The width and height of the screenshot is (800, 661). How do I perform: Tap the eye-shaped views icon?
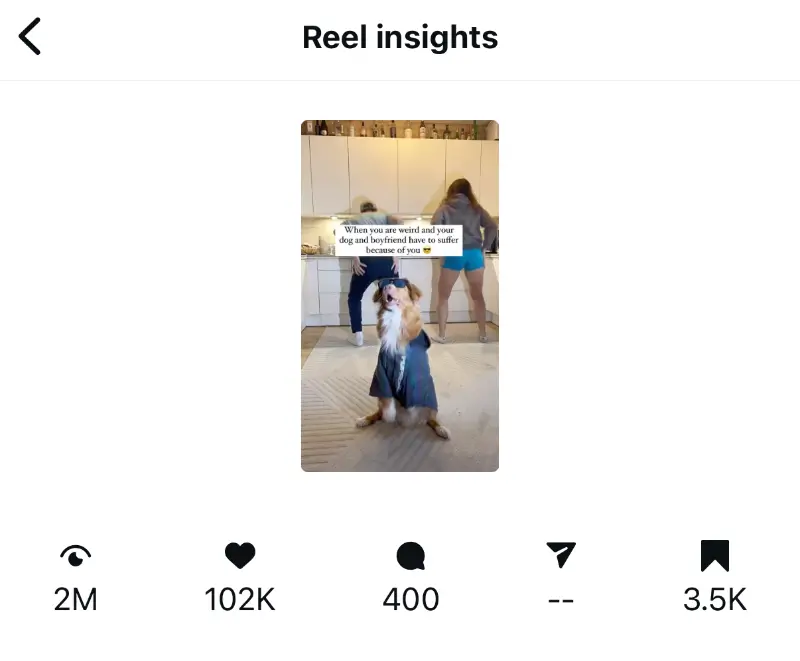76,555
